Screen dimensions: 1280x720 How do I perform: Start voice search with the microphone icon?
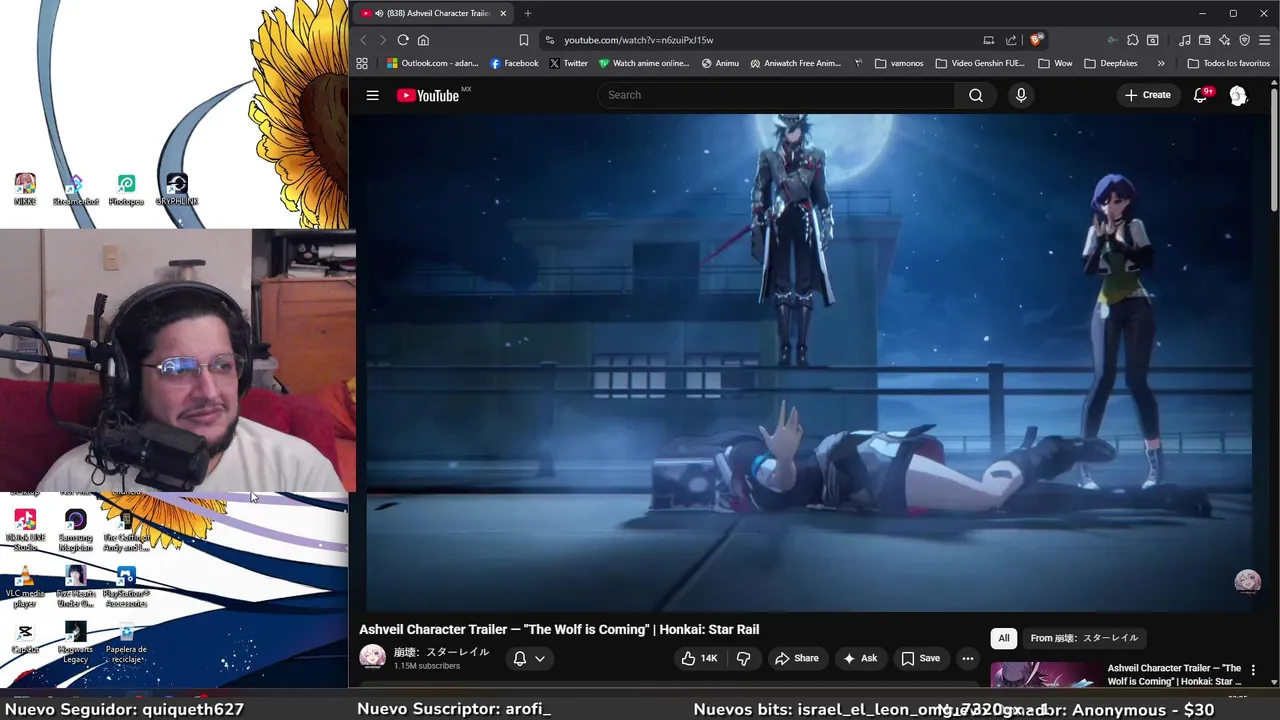tap(1021, 95)
